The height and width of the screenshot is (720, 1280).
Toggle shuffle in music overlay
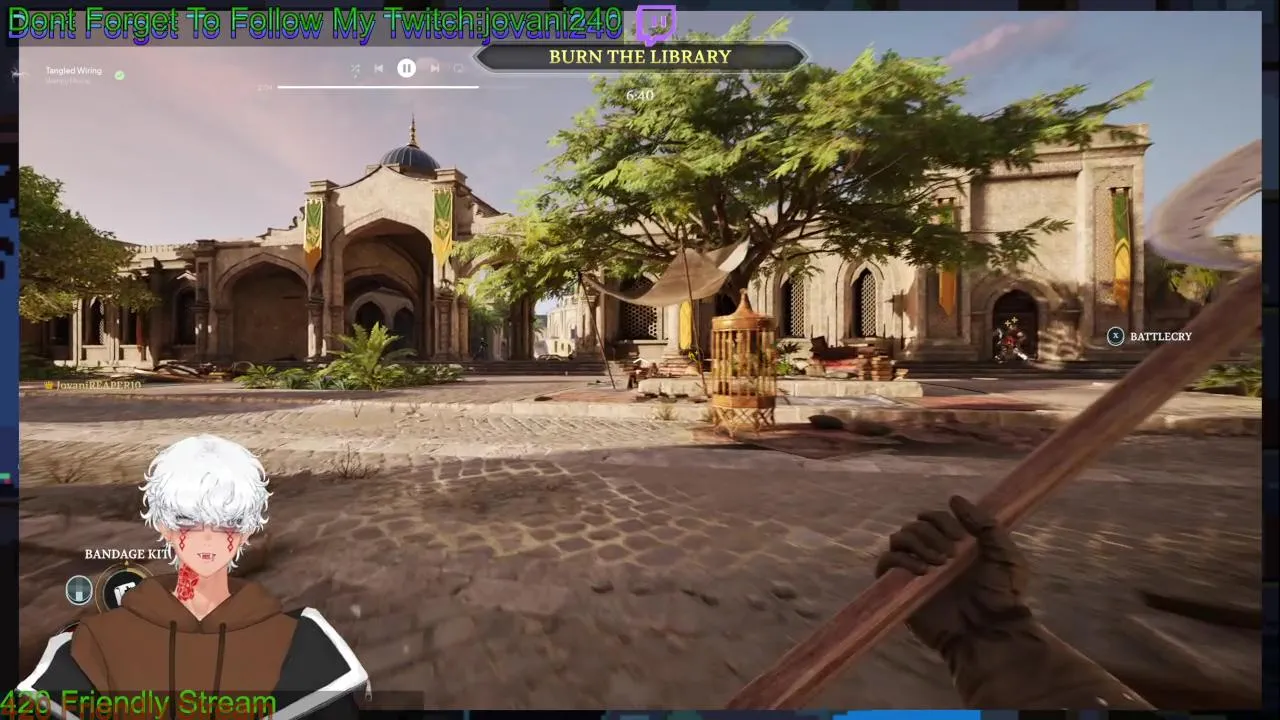pos(355,69)
